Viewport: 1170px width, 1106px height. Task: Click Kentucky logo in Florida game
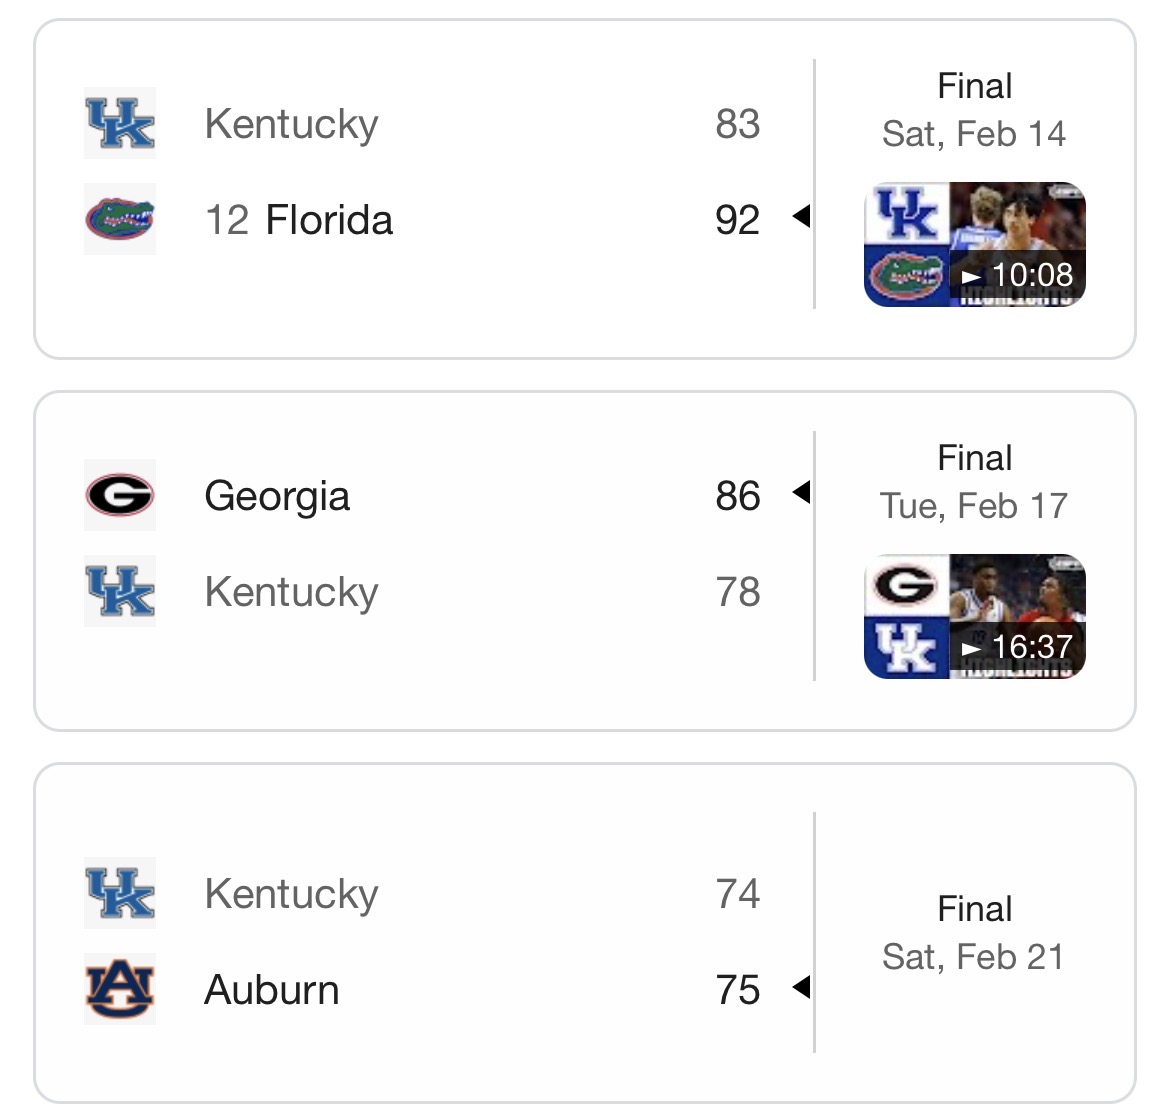(120, 123)
